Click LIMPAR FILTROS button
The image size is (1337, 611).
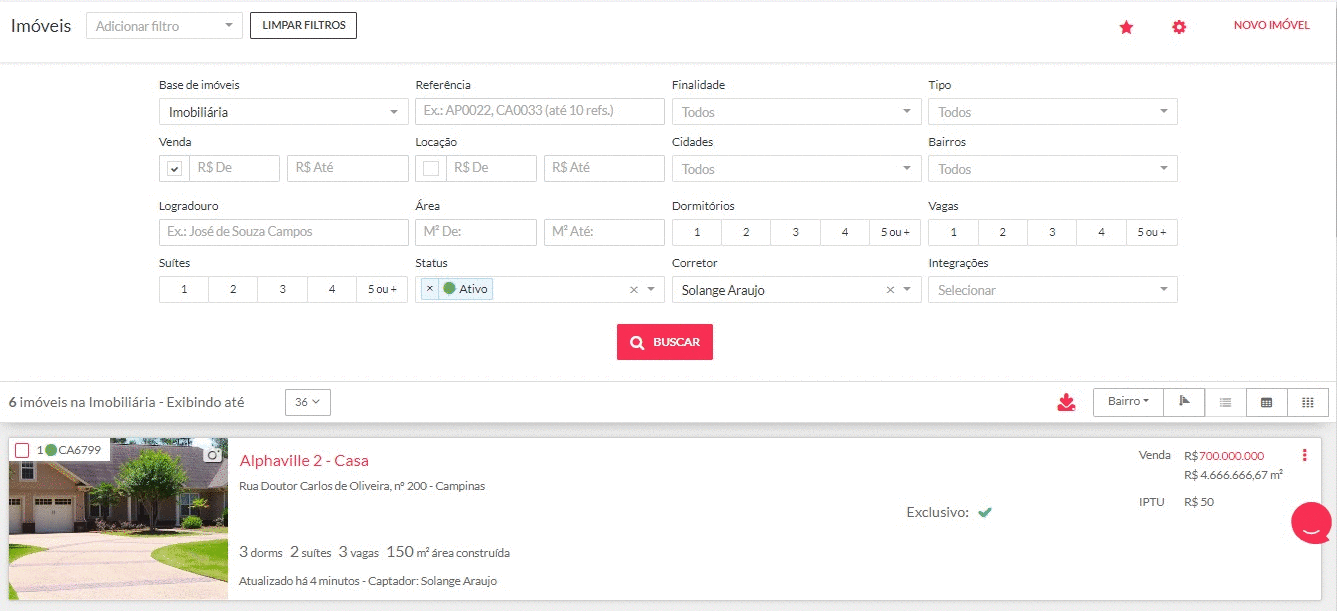[x=303, y=26]
